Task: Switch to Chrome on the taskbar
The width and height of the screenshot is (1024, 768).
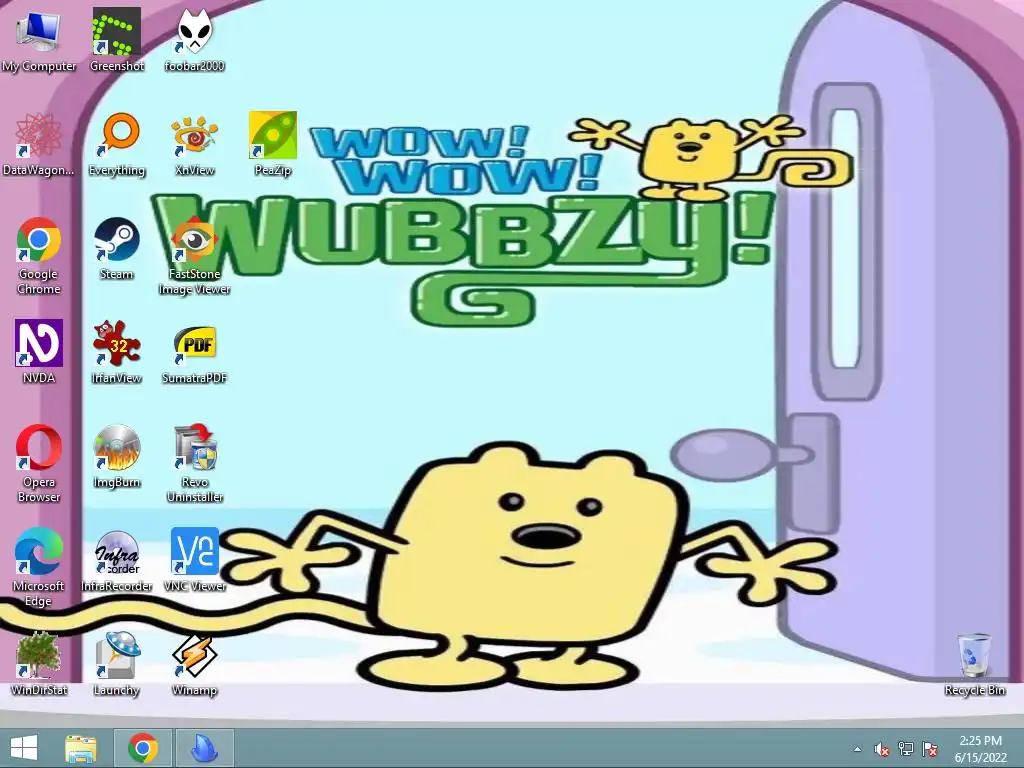Action: tap(143, 748)
